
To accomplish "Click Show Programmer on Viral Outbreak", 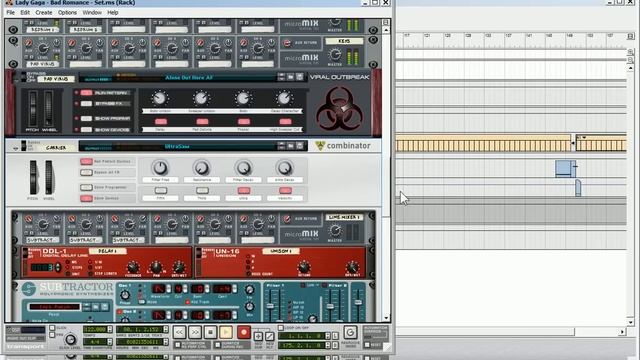I will 87,118.
